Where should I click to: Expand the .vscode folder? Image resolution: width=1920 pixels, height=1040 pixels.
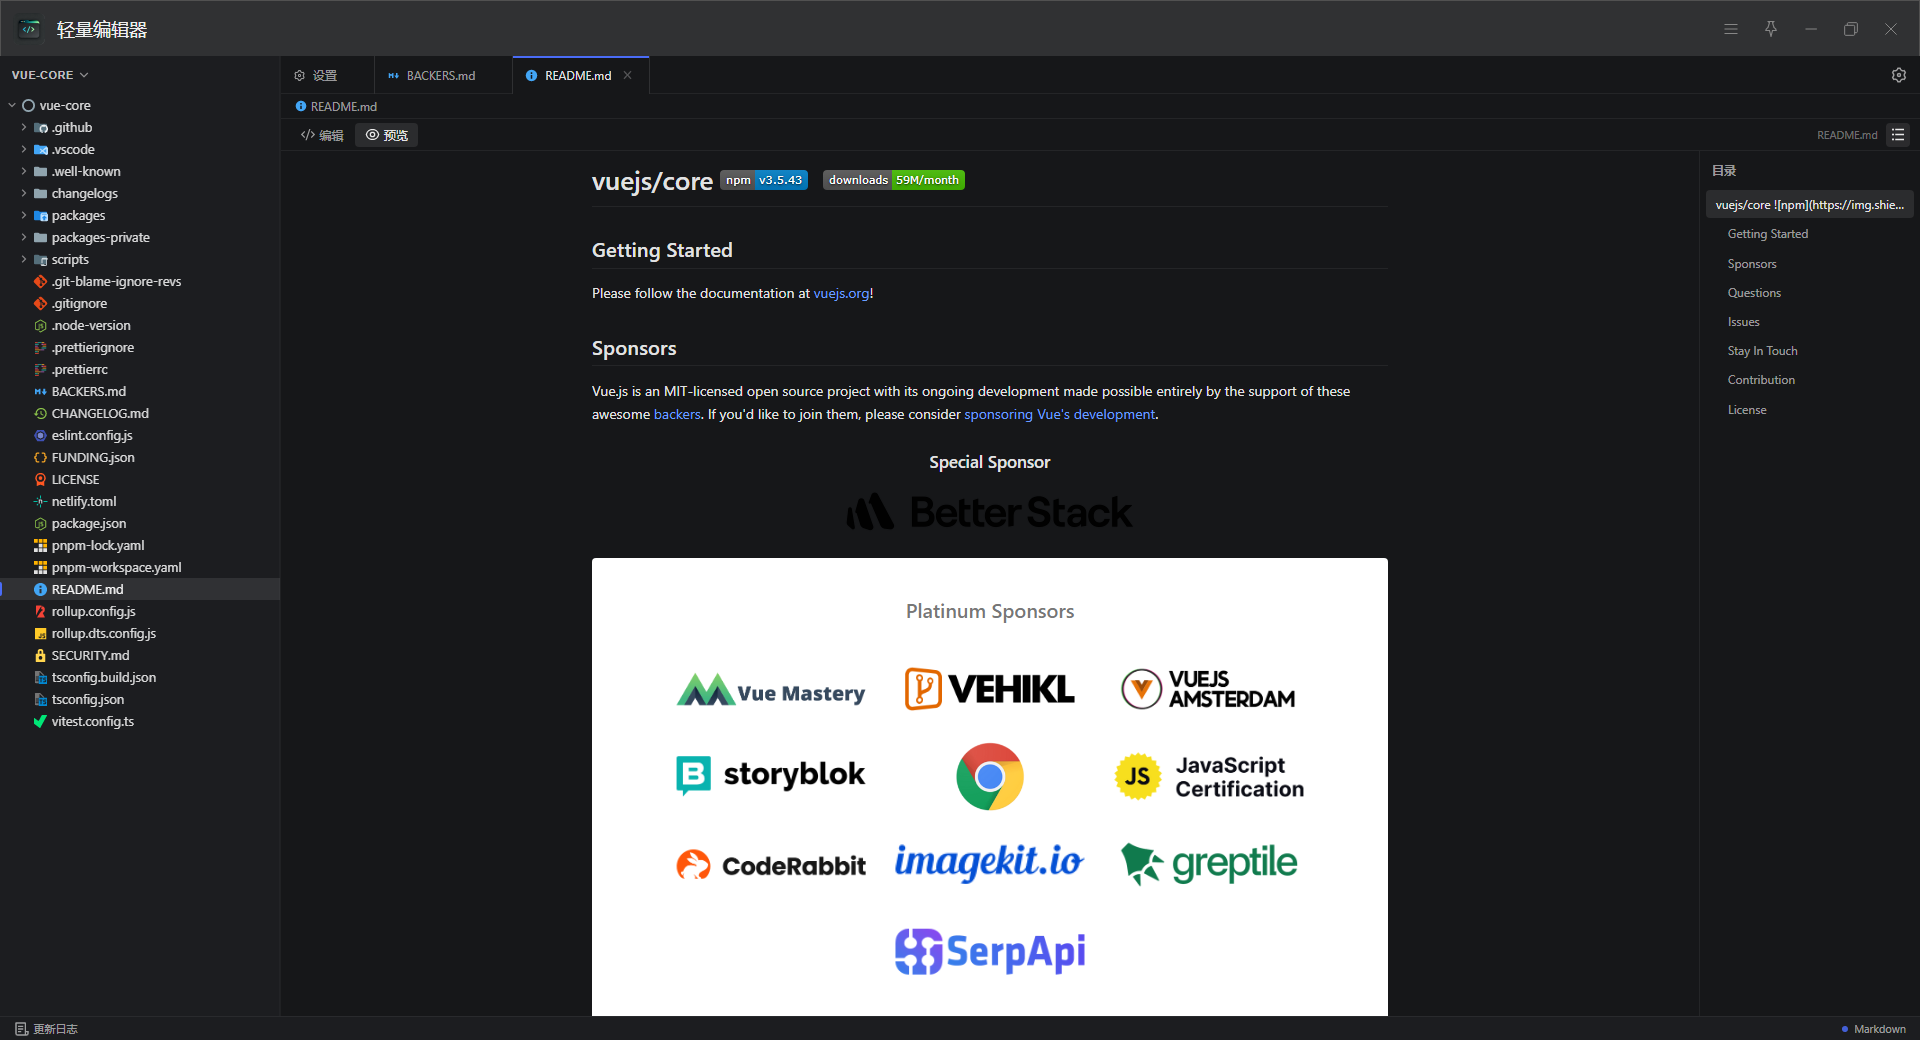(x=24, y=149)
